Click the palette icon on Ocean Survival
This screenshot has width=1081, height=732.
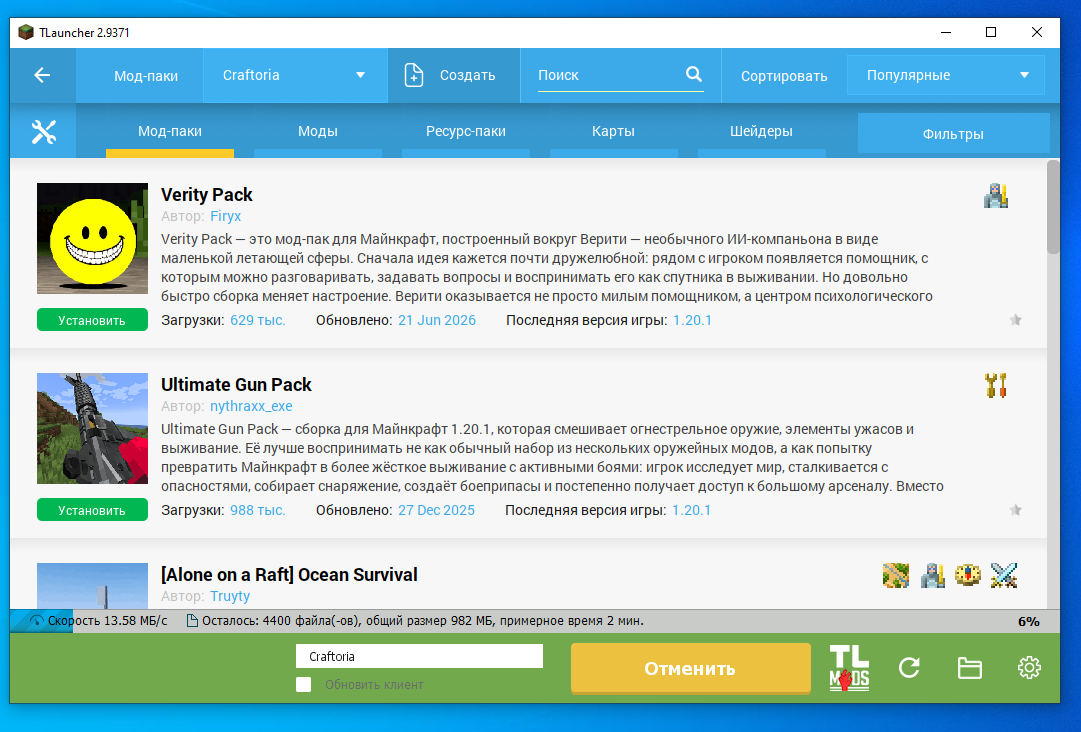[x=968, y=575]
